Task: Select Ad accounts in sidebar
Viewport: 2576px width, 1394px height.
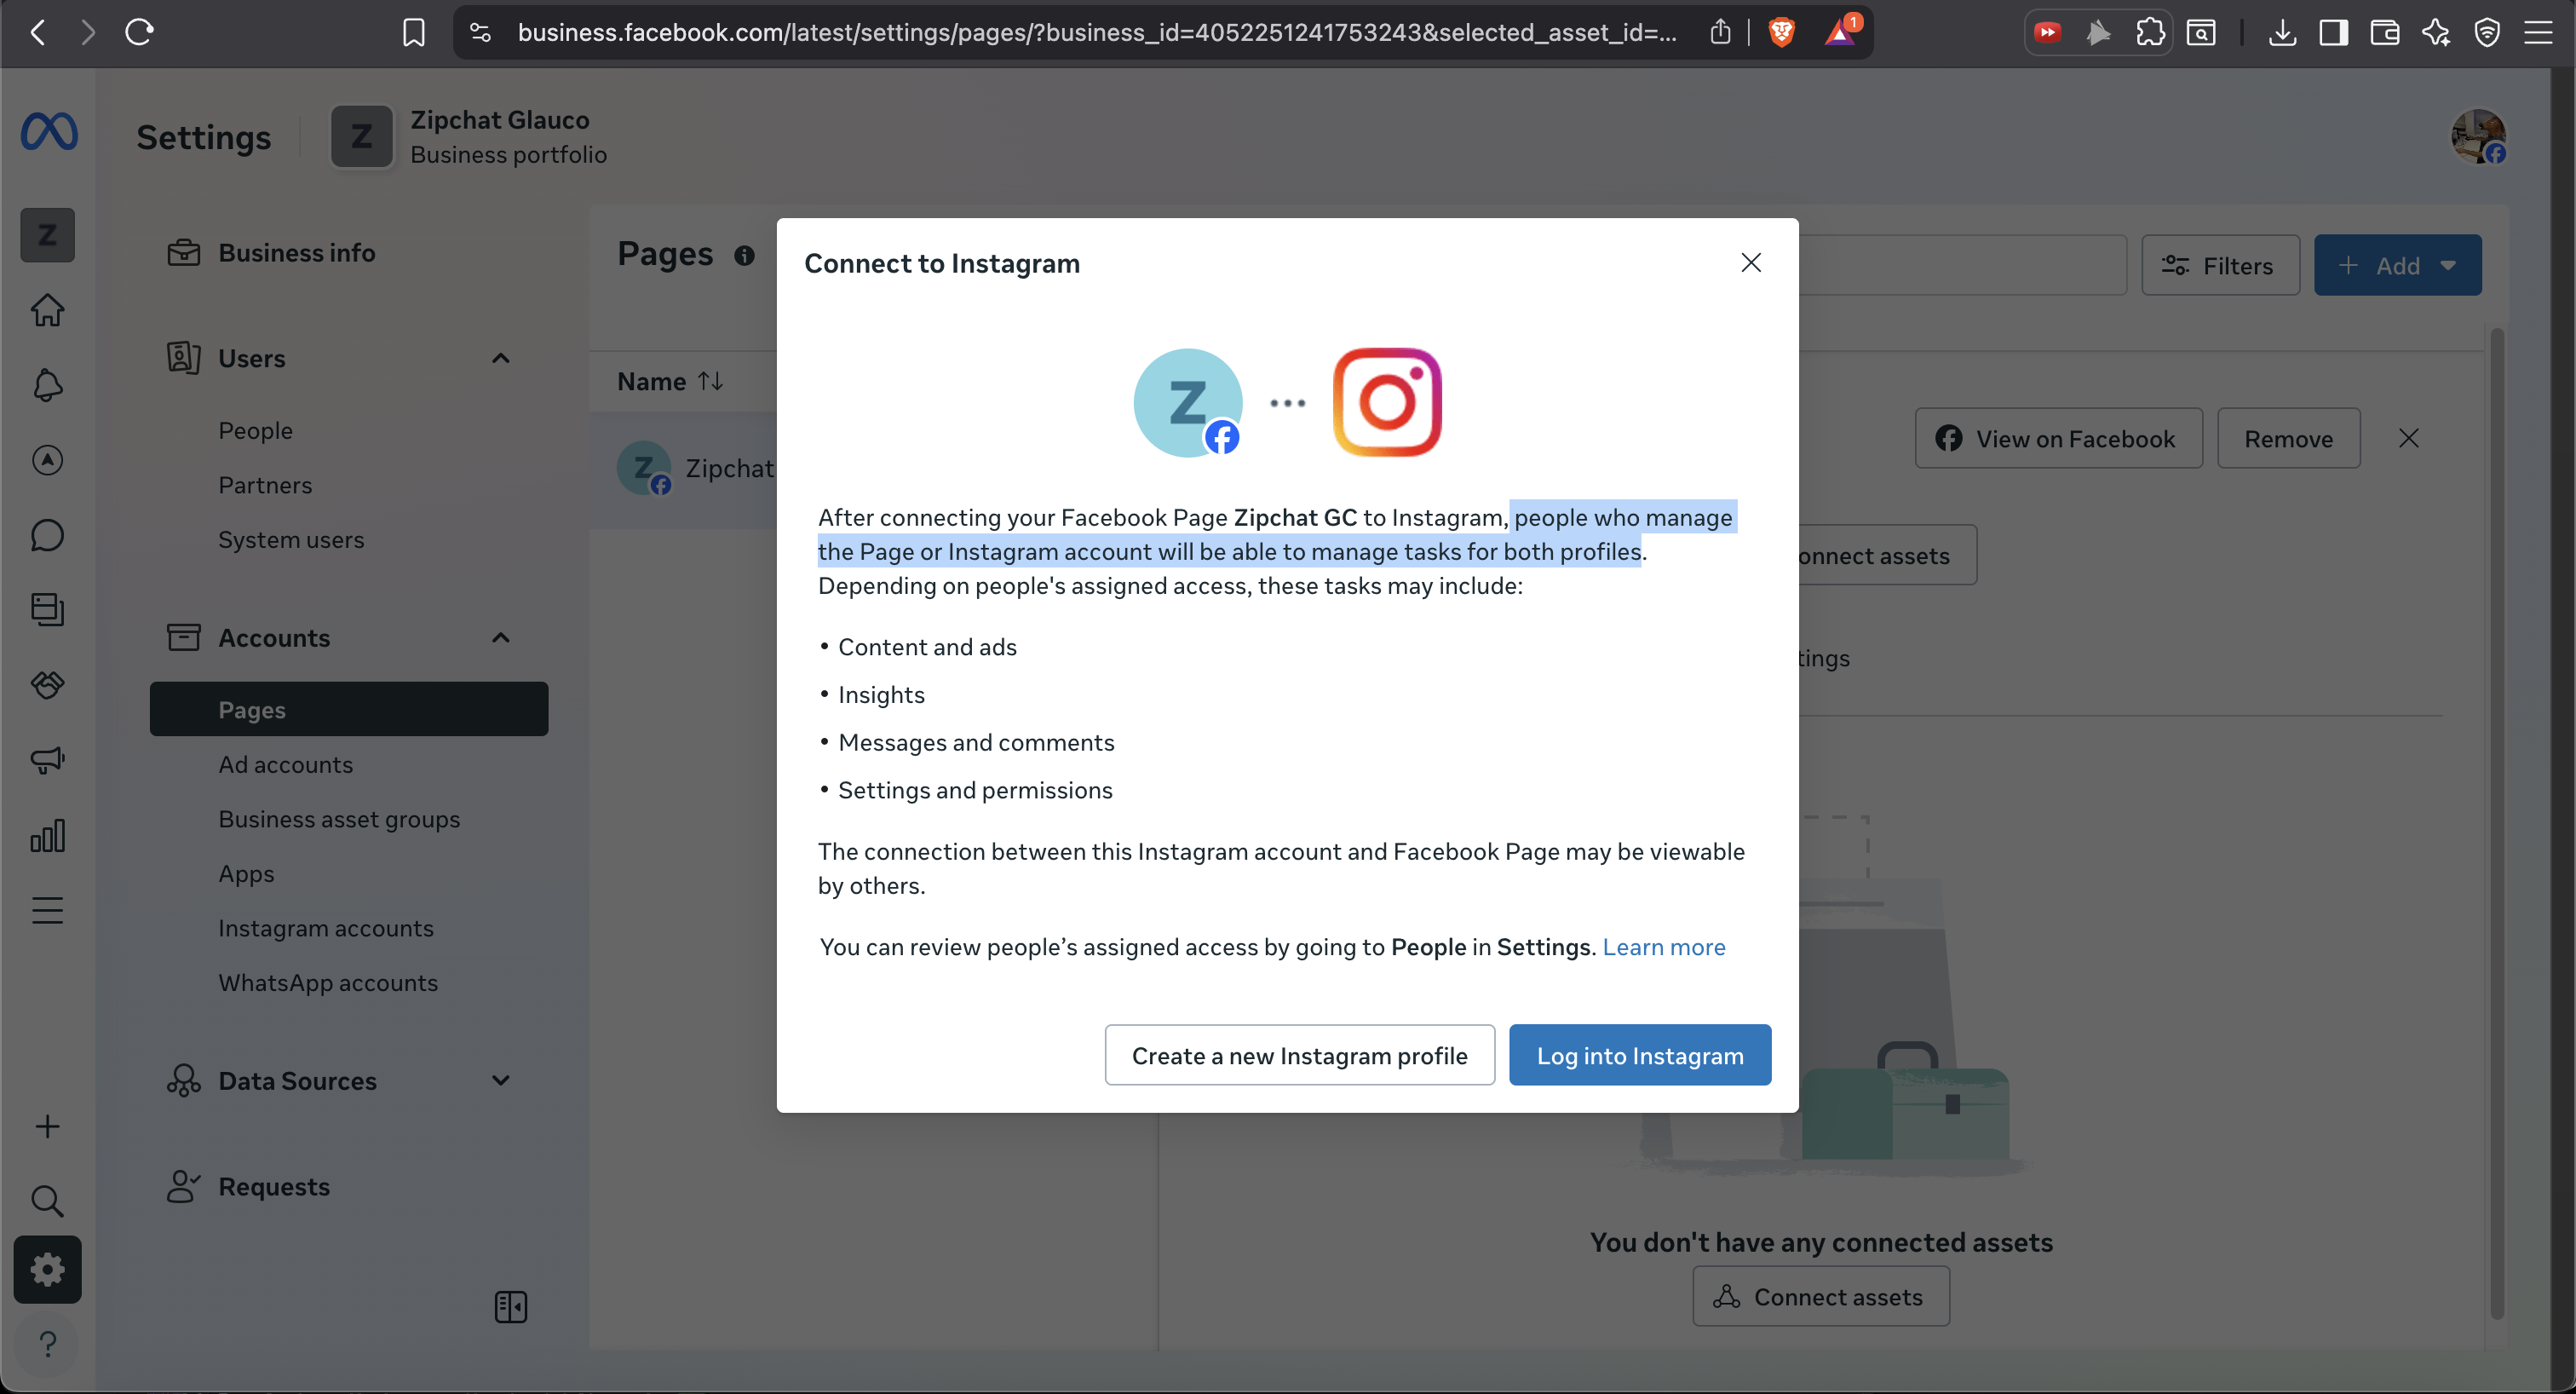Action: click(286, 764)
